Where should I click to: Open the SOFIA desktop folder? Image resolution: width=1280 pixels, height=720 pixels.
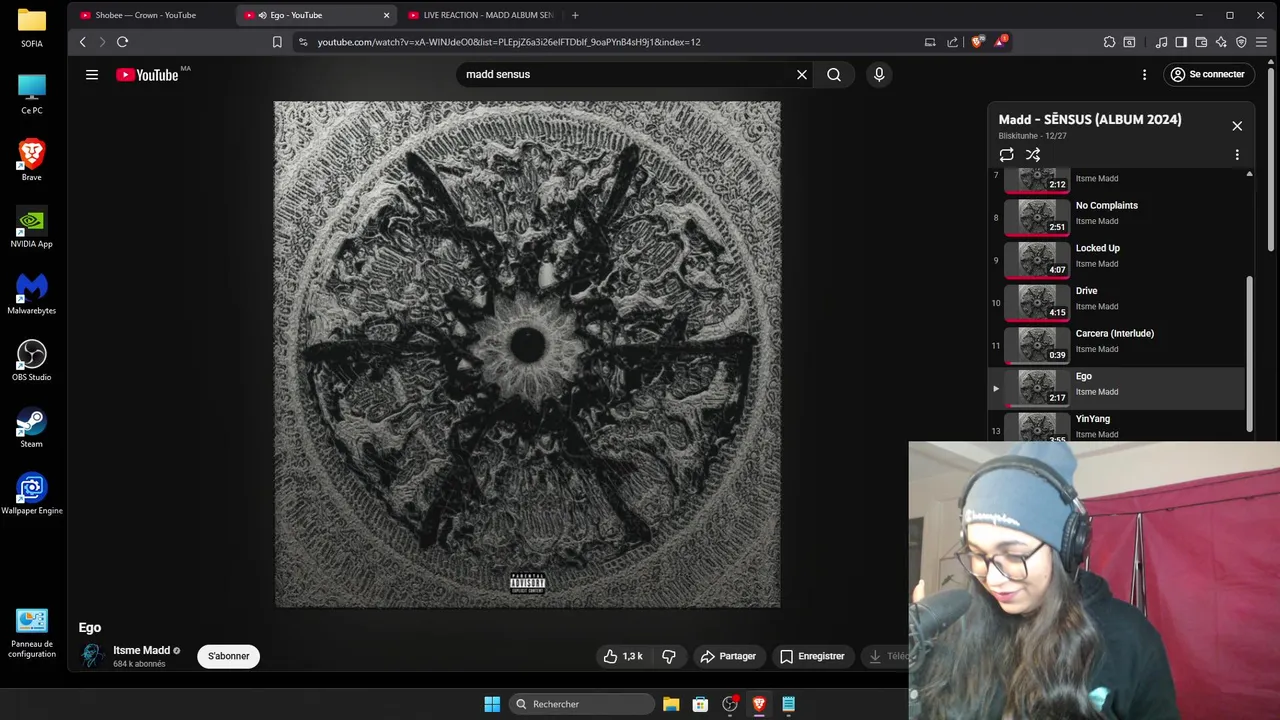pos(32,28)
